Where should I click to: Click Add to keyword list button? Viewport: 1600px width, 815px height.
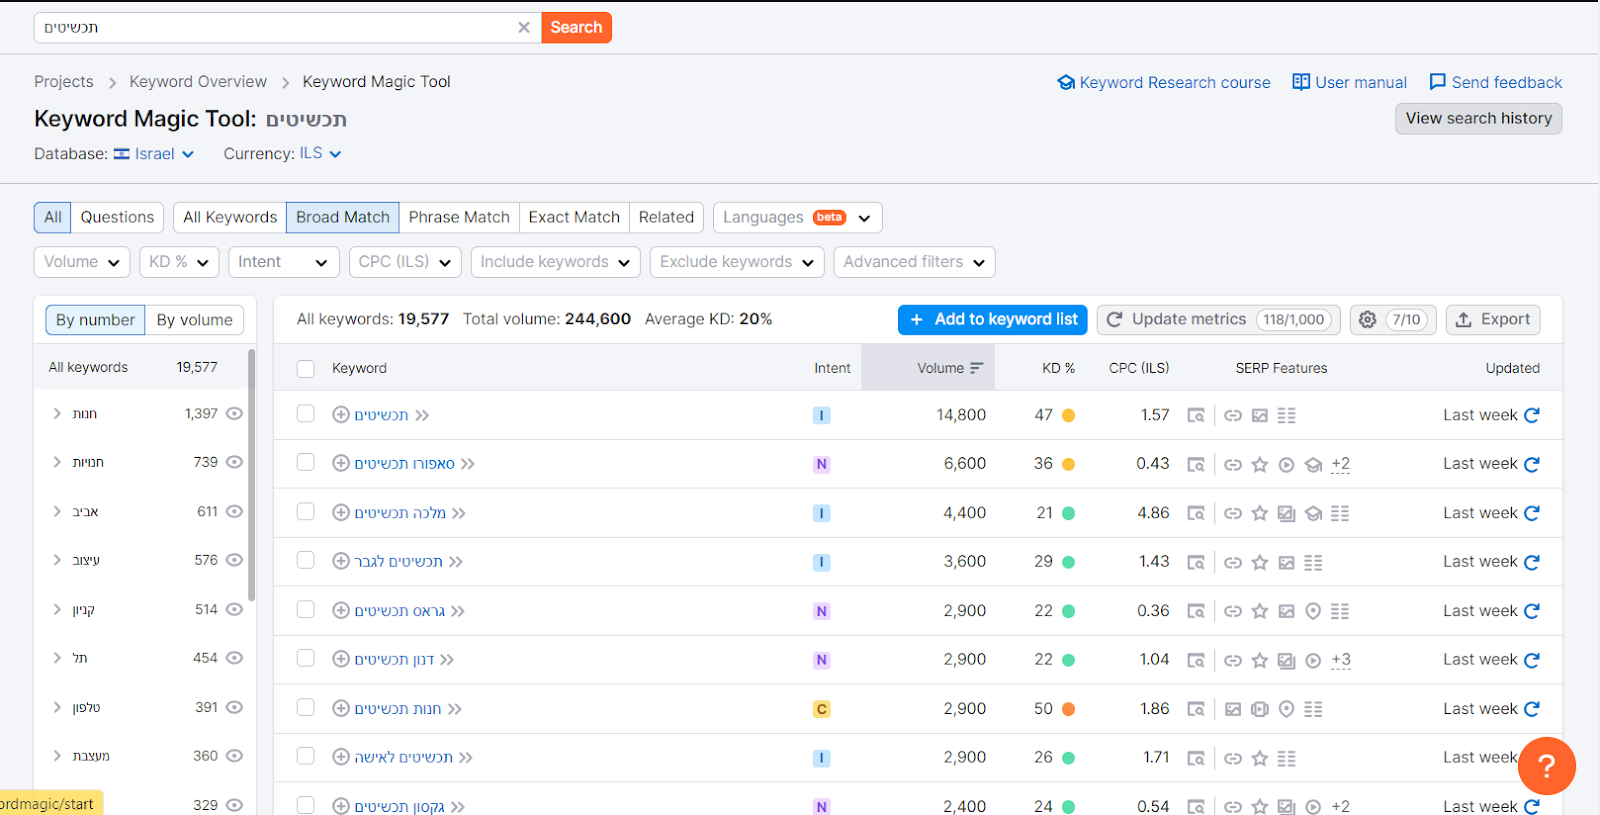[x=993, y=320]
